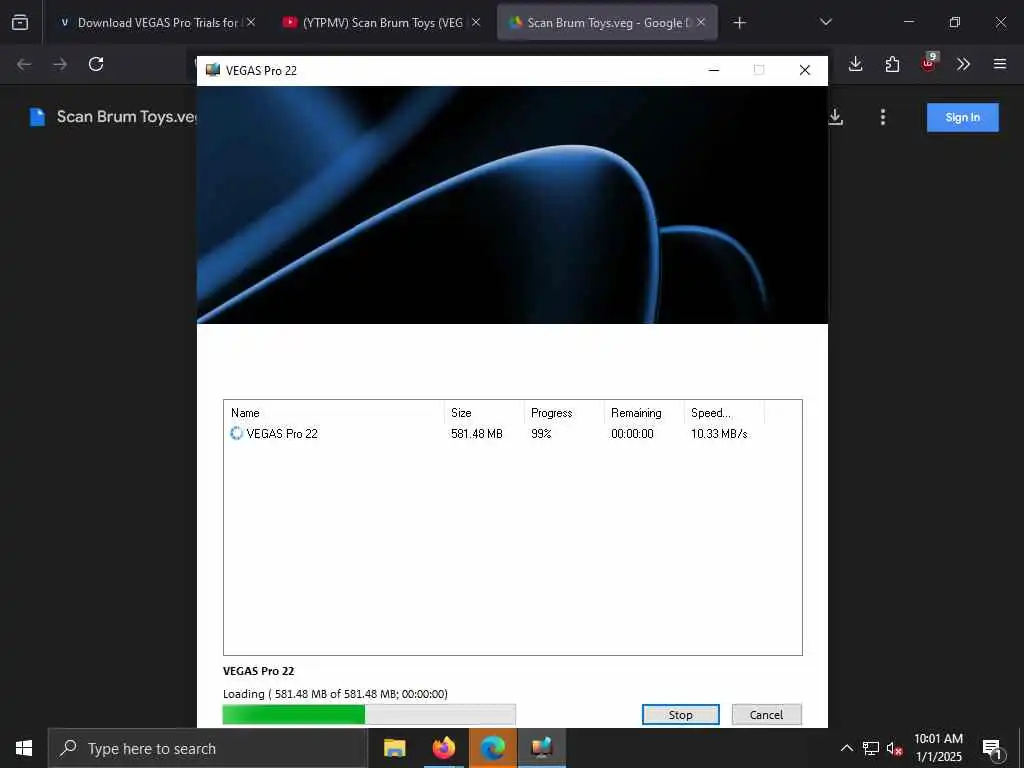Screen dimensions: 1024x768
Task: Restore down the Firefox browser window
Action: [x=955, y=22]
